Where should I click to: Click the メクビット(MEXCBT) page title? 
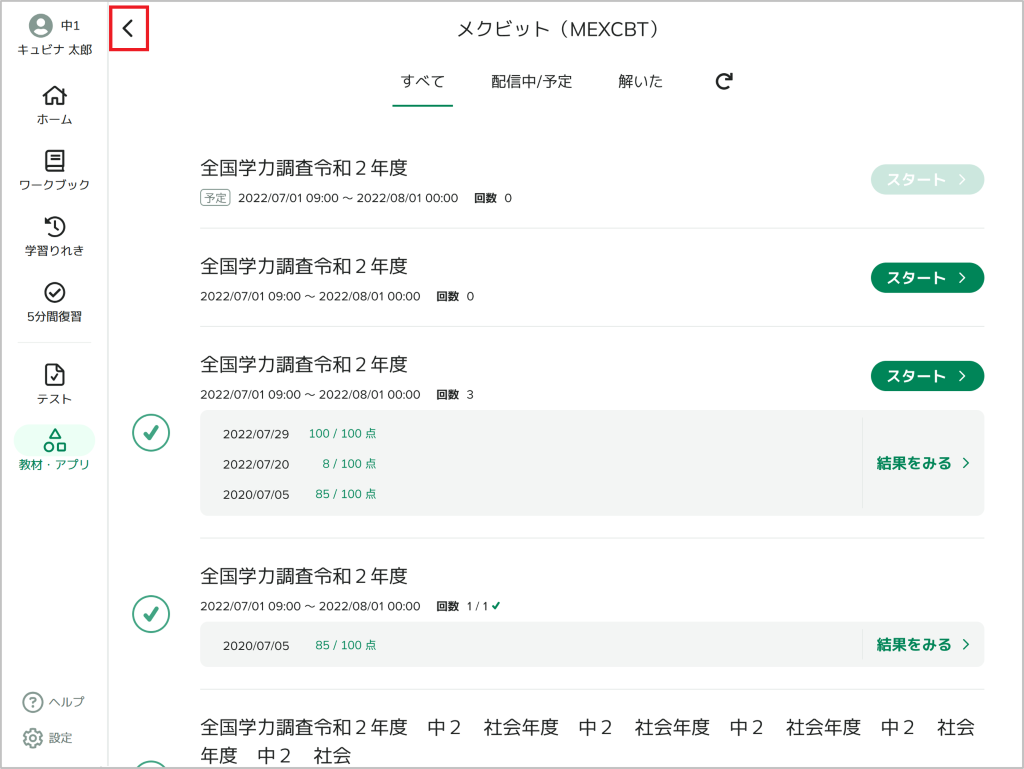click(x=557, y=29)
